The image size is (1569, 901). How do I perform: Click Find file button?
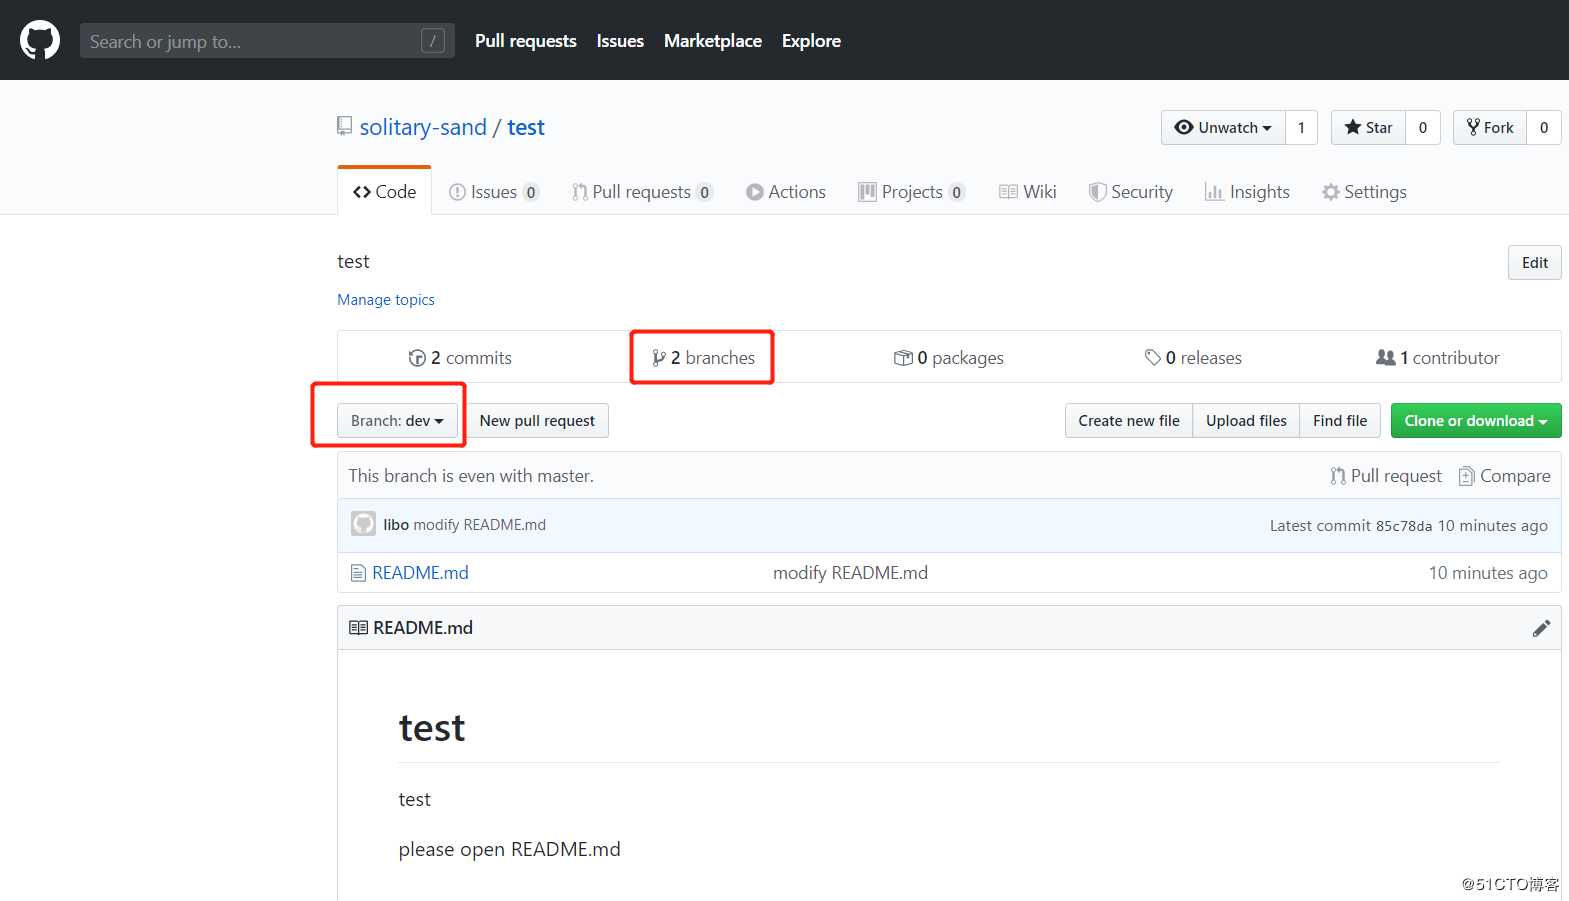tap(1340, 421)
